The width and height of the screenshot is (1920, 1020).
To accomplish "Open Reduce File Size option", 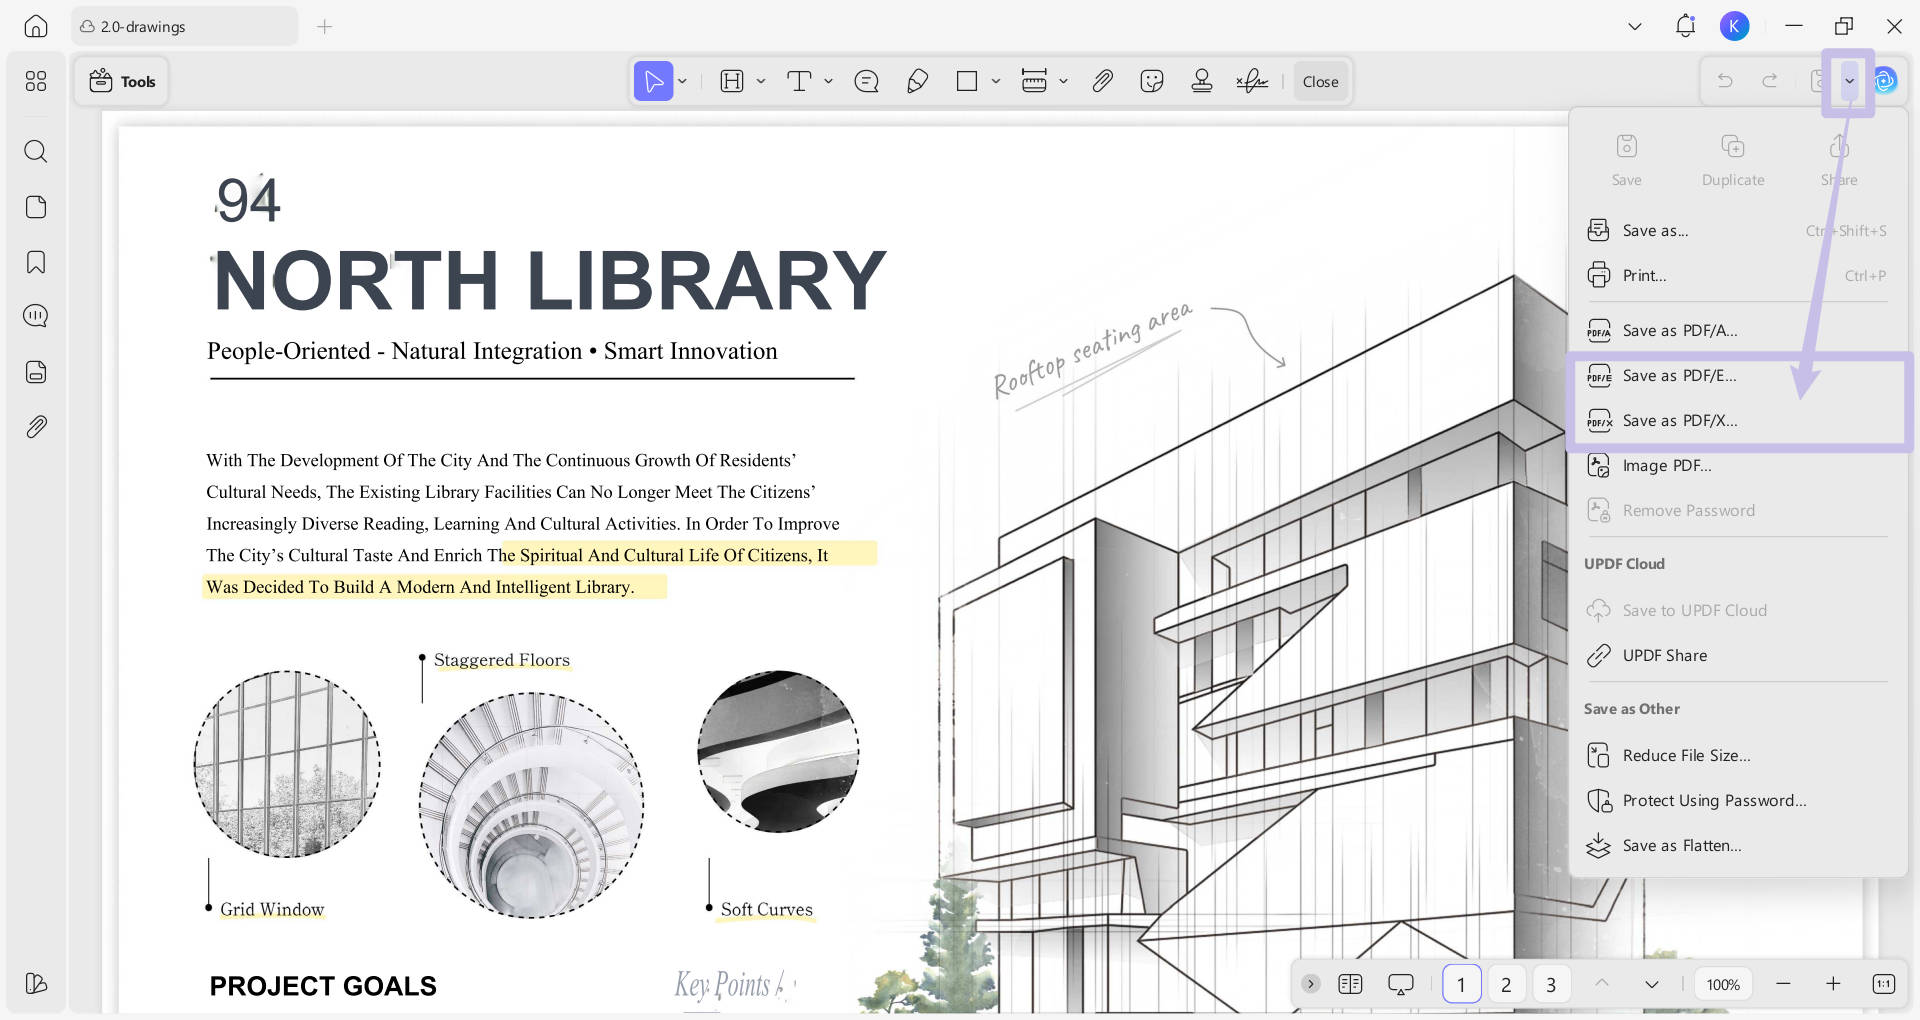I will tap(1686, 755).
